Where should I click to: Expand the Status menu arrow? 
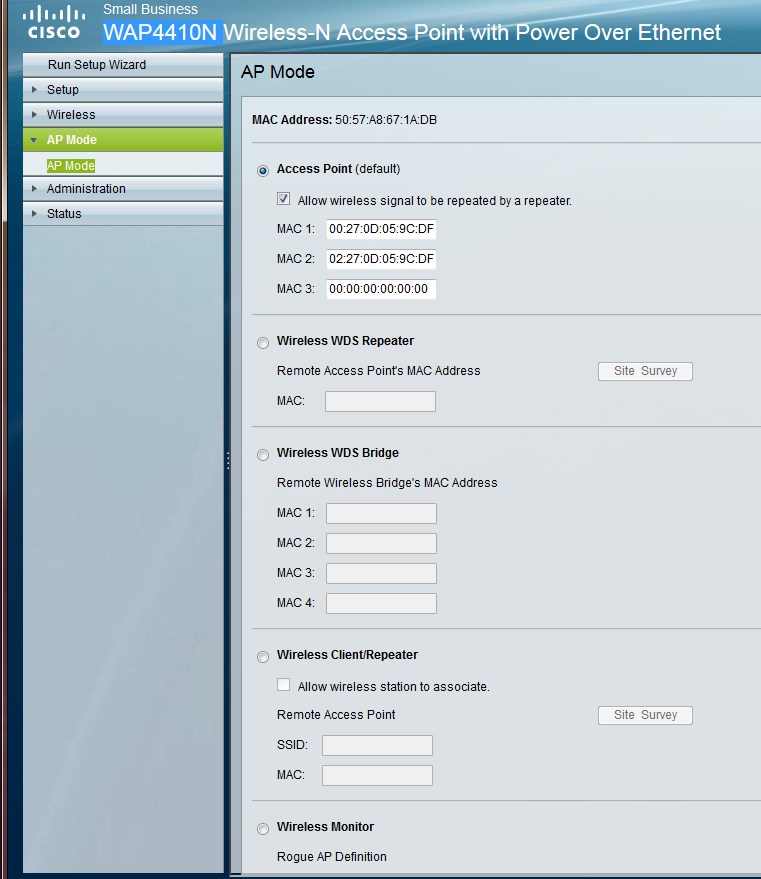34,214
